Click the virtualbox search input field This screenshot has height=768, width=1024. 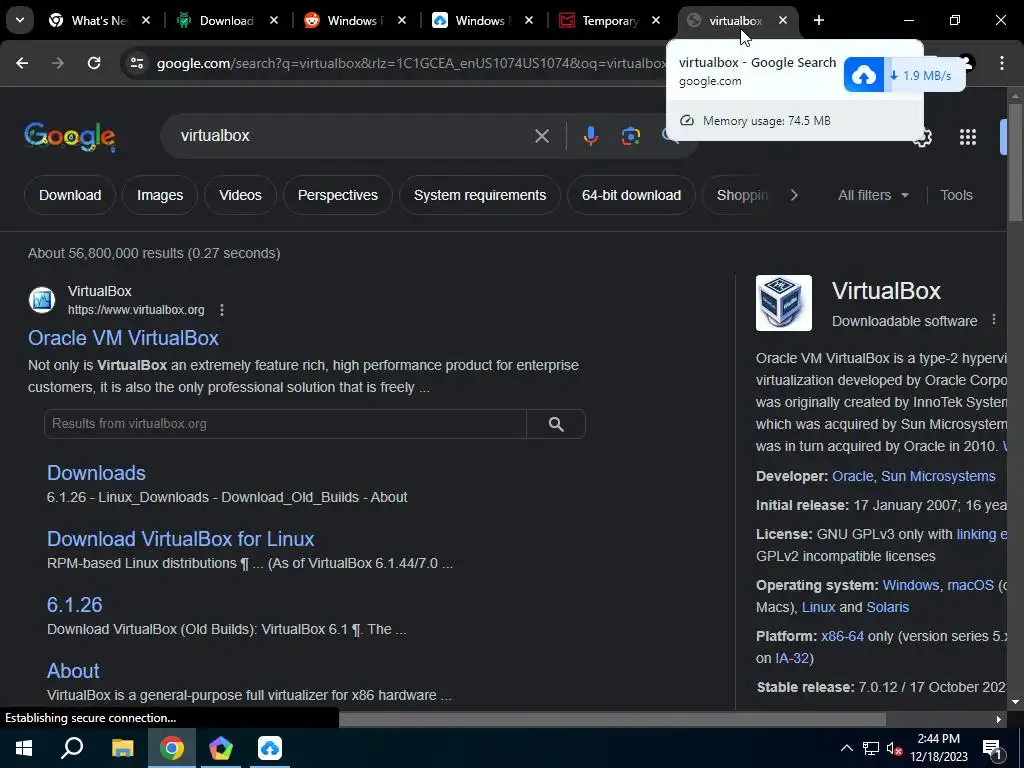tap(353, 136)
